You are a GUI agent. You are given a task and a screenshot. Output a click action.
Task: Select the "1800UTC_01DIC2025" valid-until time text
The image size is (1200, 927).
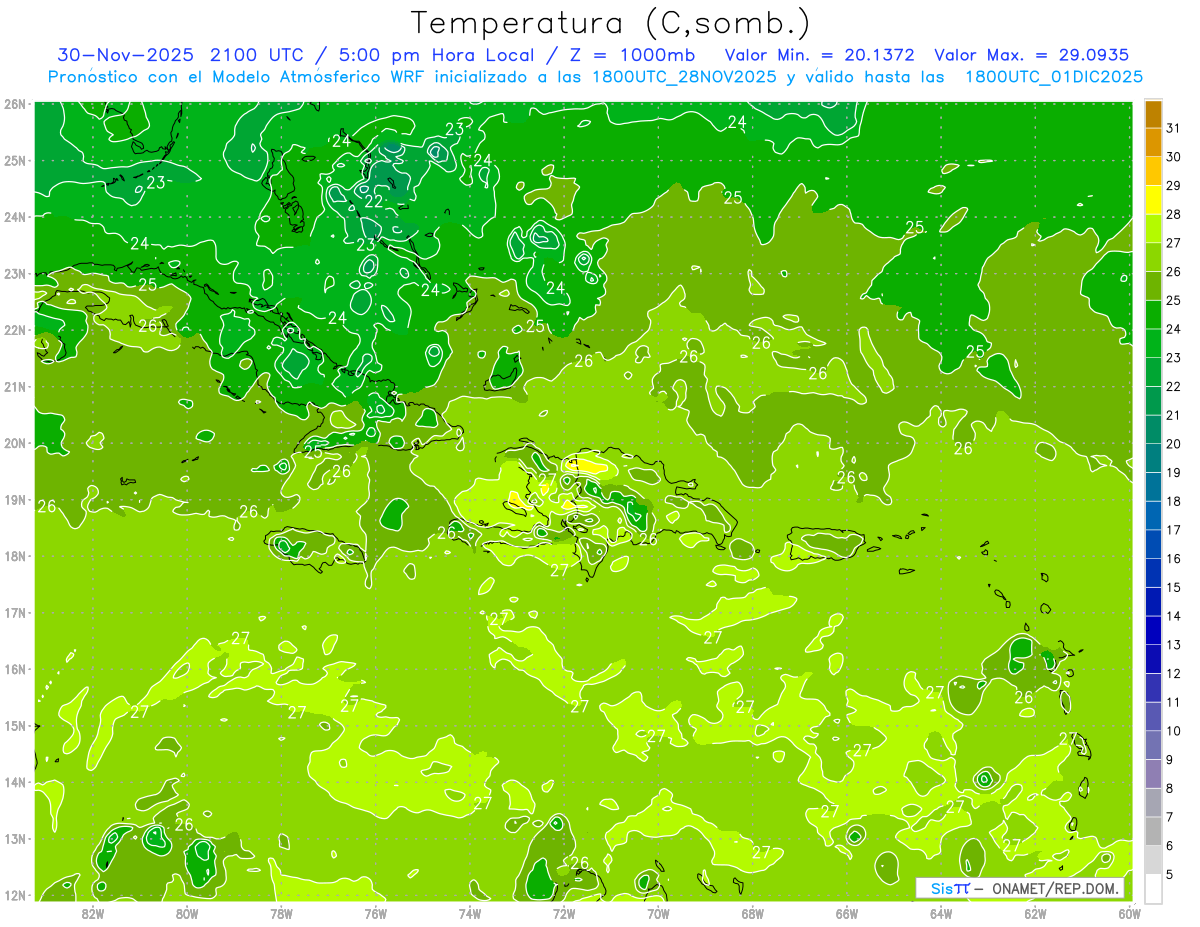tap(1054, 77)
